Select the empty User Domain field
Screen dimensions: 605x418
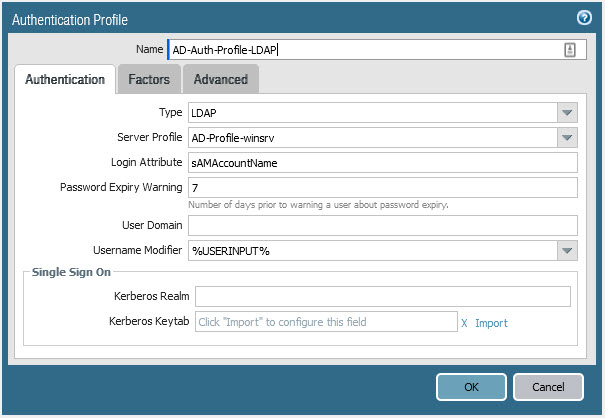382,226
